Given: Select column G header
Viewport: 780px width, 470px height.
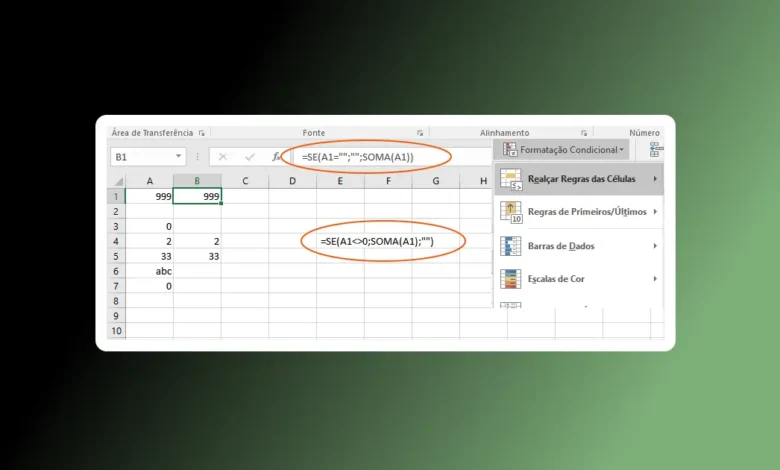Looking at the screenshot, I should (436, 181).
